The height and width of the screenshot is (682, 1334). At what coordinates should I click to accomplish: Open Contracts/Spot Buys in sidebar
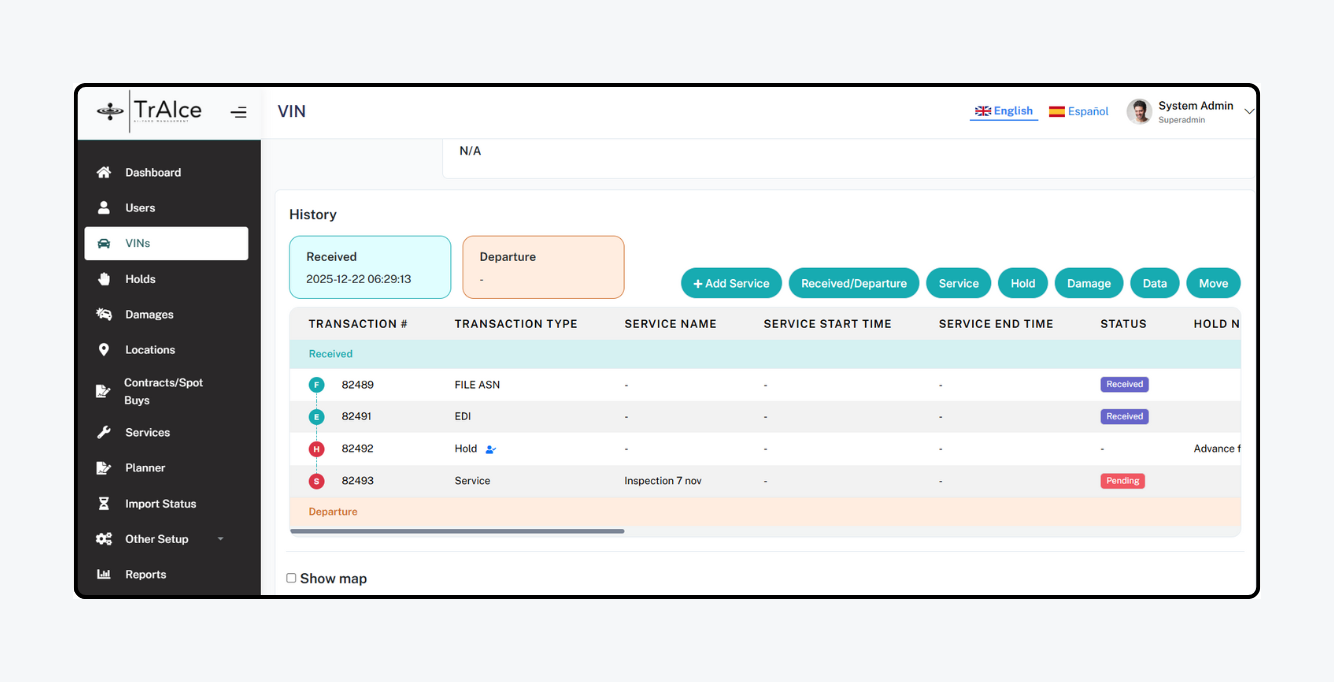point(163,391)
